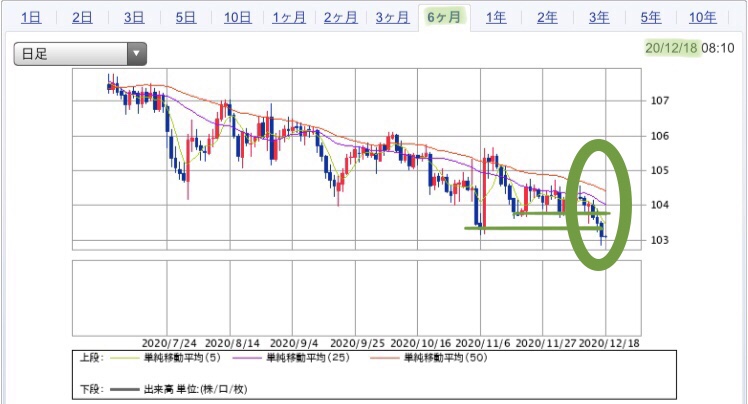Expand the 日足 dropdown arrow
Viewport: 748px width, 404px height.
136,53
